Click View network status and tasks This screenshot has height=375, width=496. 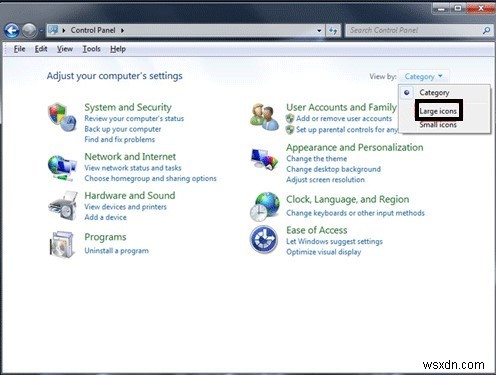pyautogui.click(x=133, y=168)
